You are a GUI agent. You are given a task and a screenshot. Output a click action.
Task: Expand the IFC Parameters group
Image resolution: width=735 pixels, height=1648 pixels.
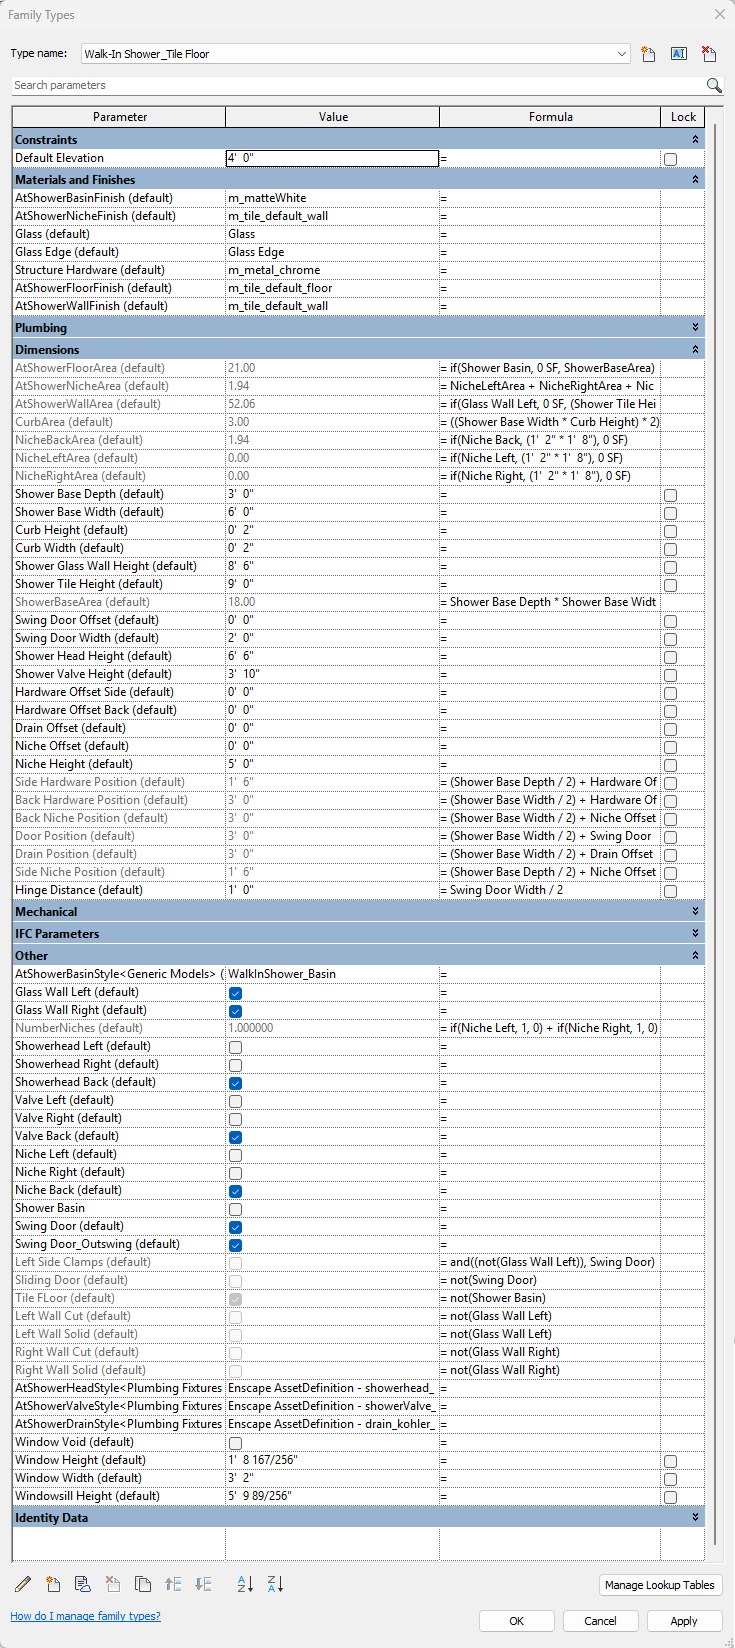(695, 934)
